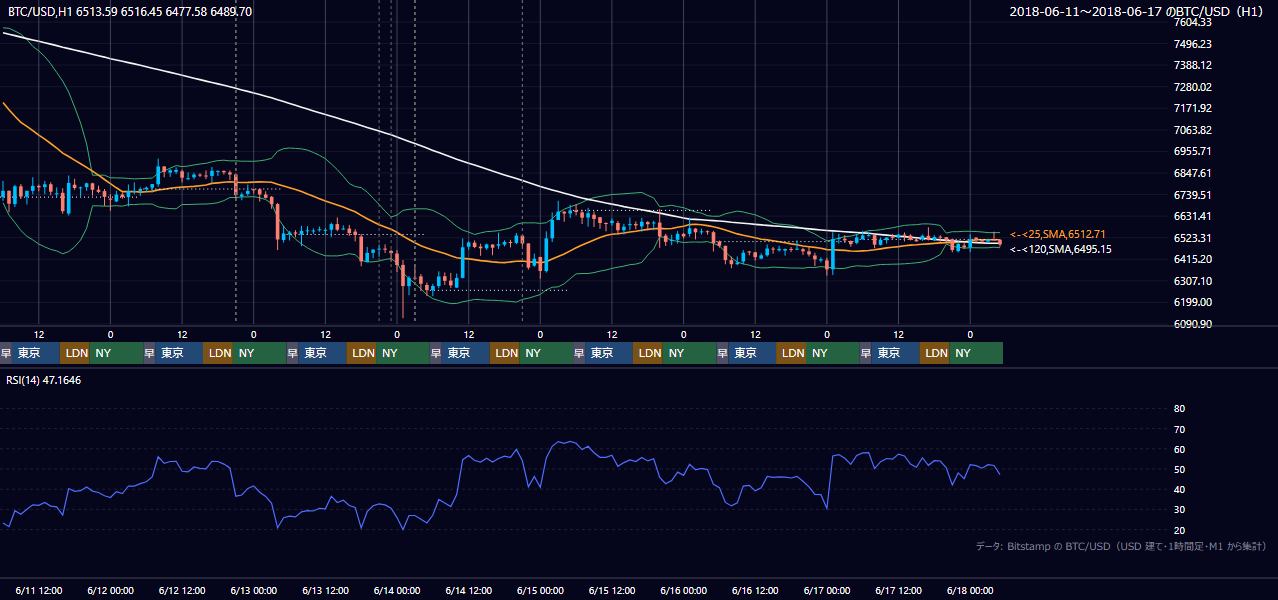Click the 7388.12 price level
The image size is (1278, 600).
coord(1193,65)
